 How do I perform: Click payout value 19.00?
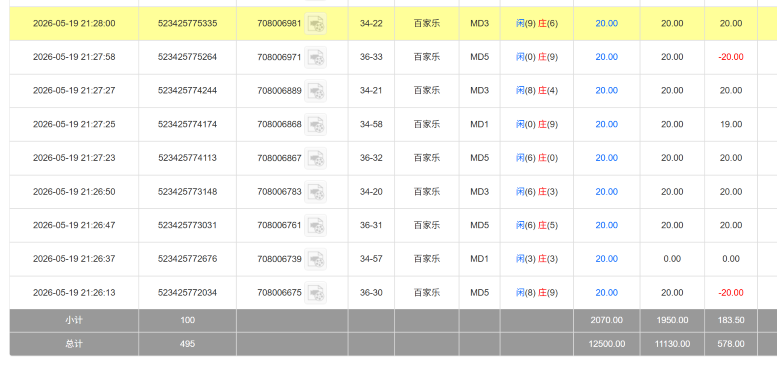click(731, 124)
